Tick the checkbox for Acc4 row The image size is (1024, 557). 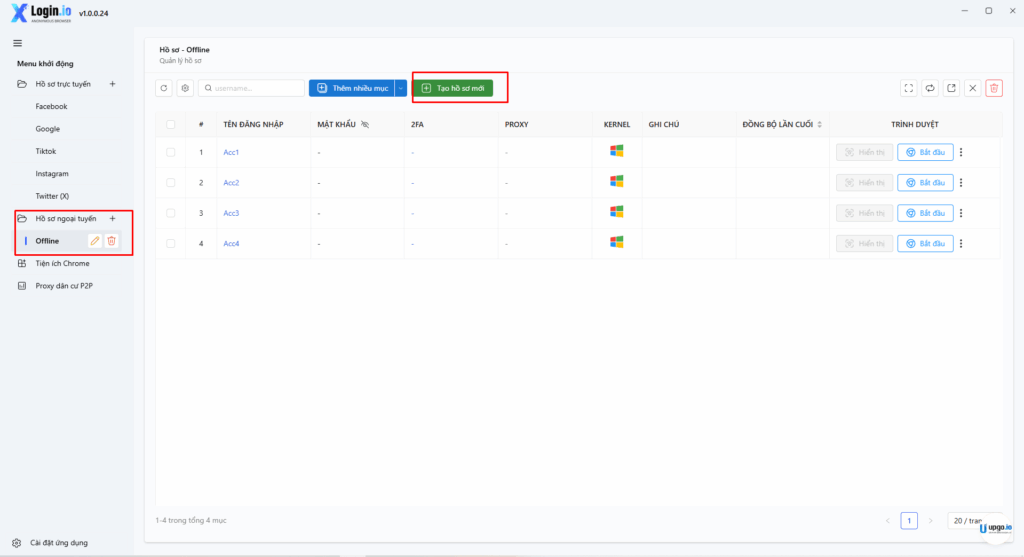point(171,243)
